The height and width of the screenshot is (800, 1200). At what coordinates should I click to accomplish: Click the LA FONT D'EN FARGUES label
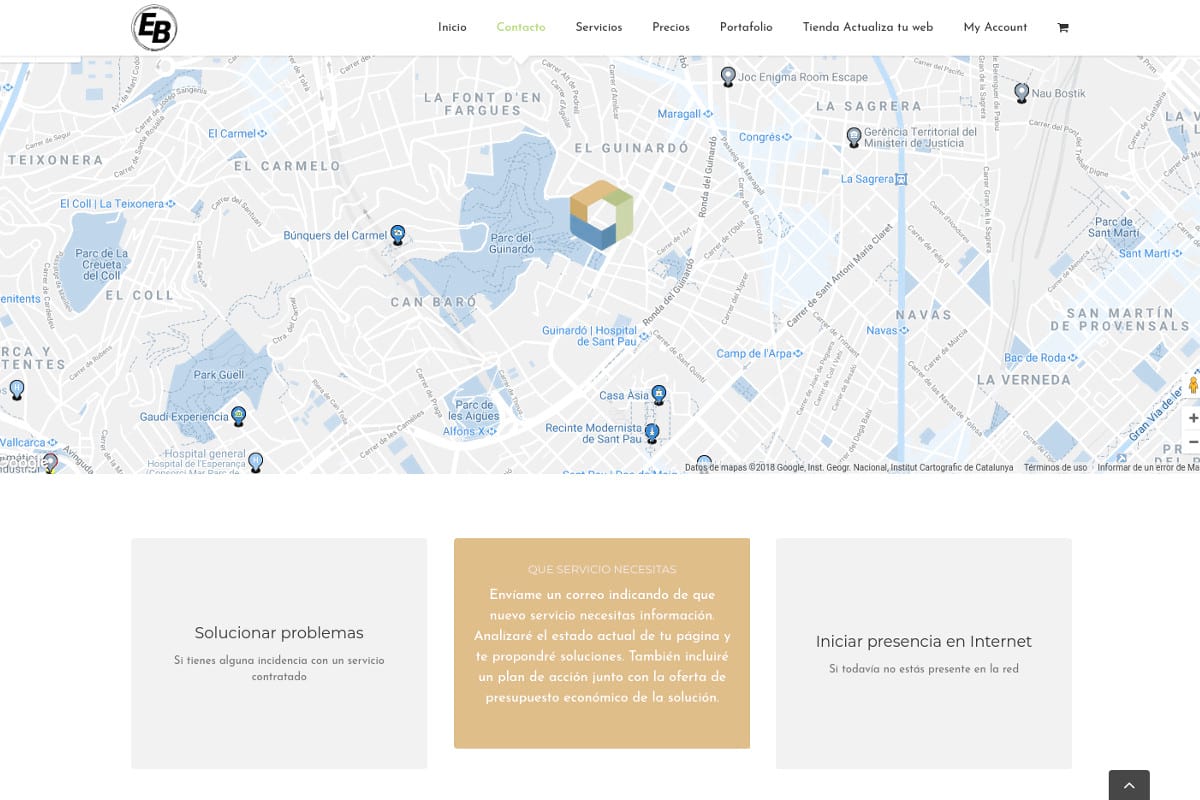tap(483, 104)
